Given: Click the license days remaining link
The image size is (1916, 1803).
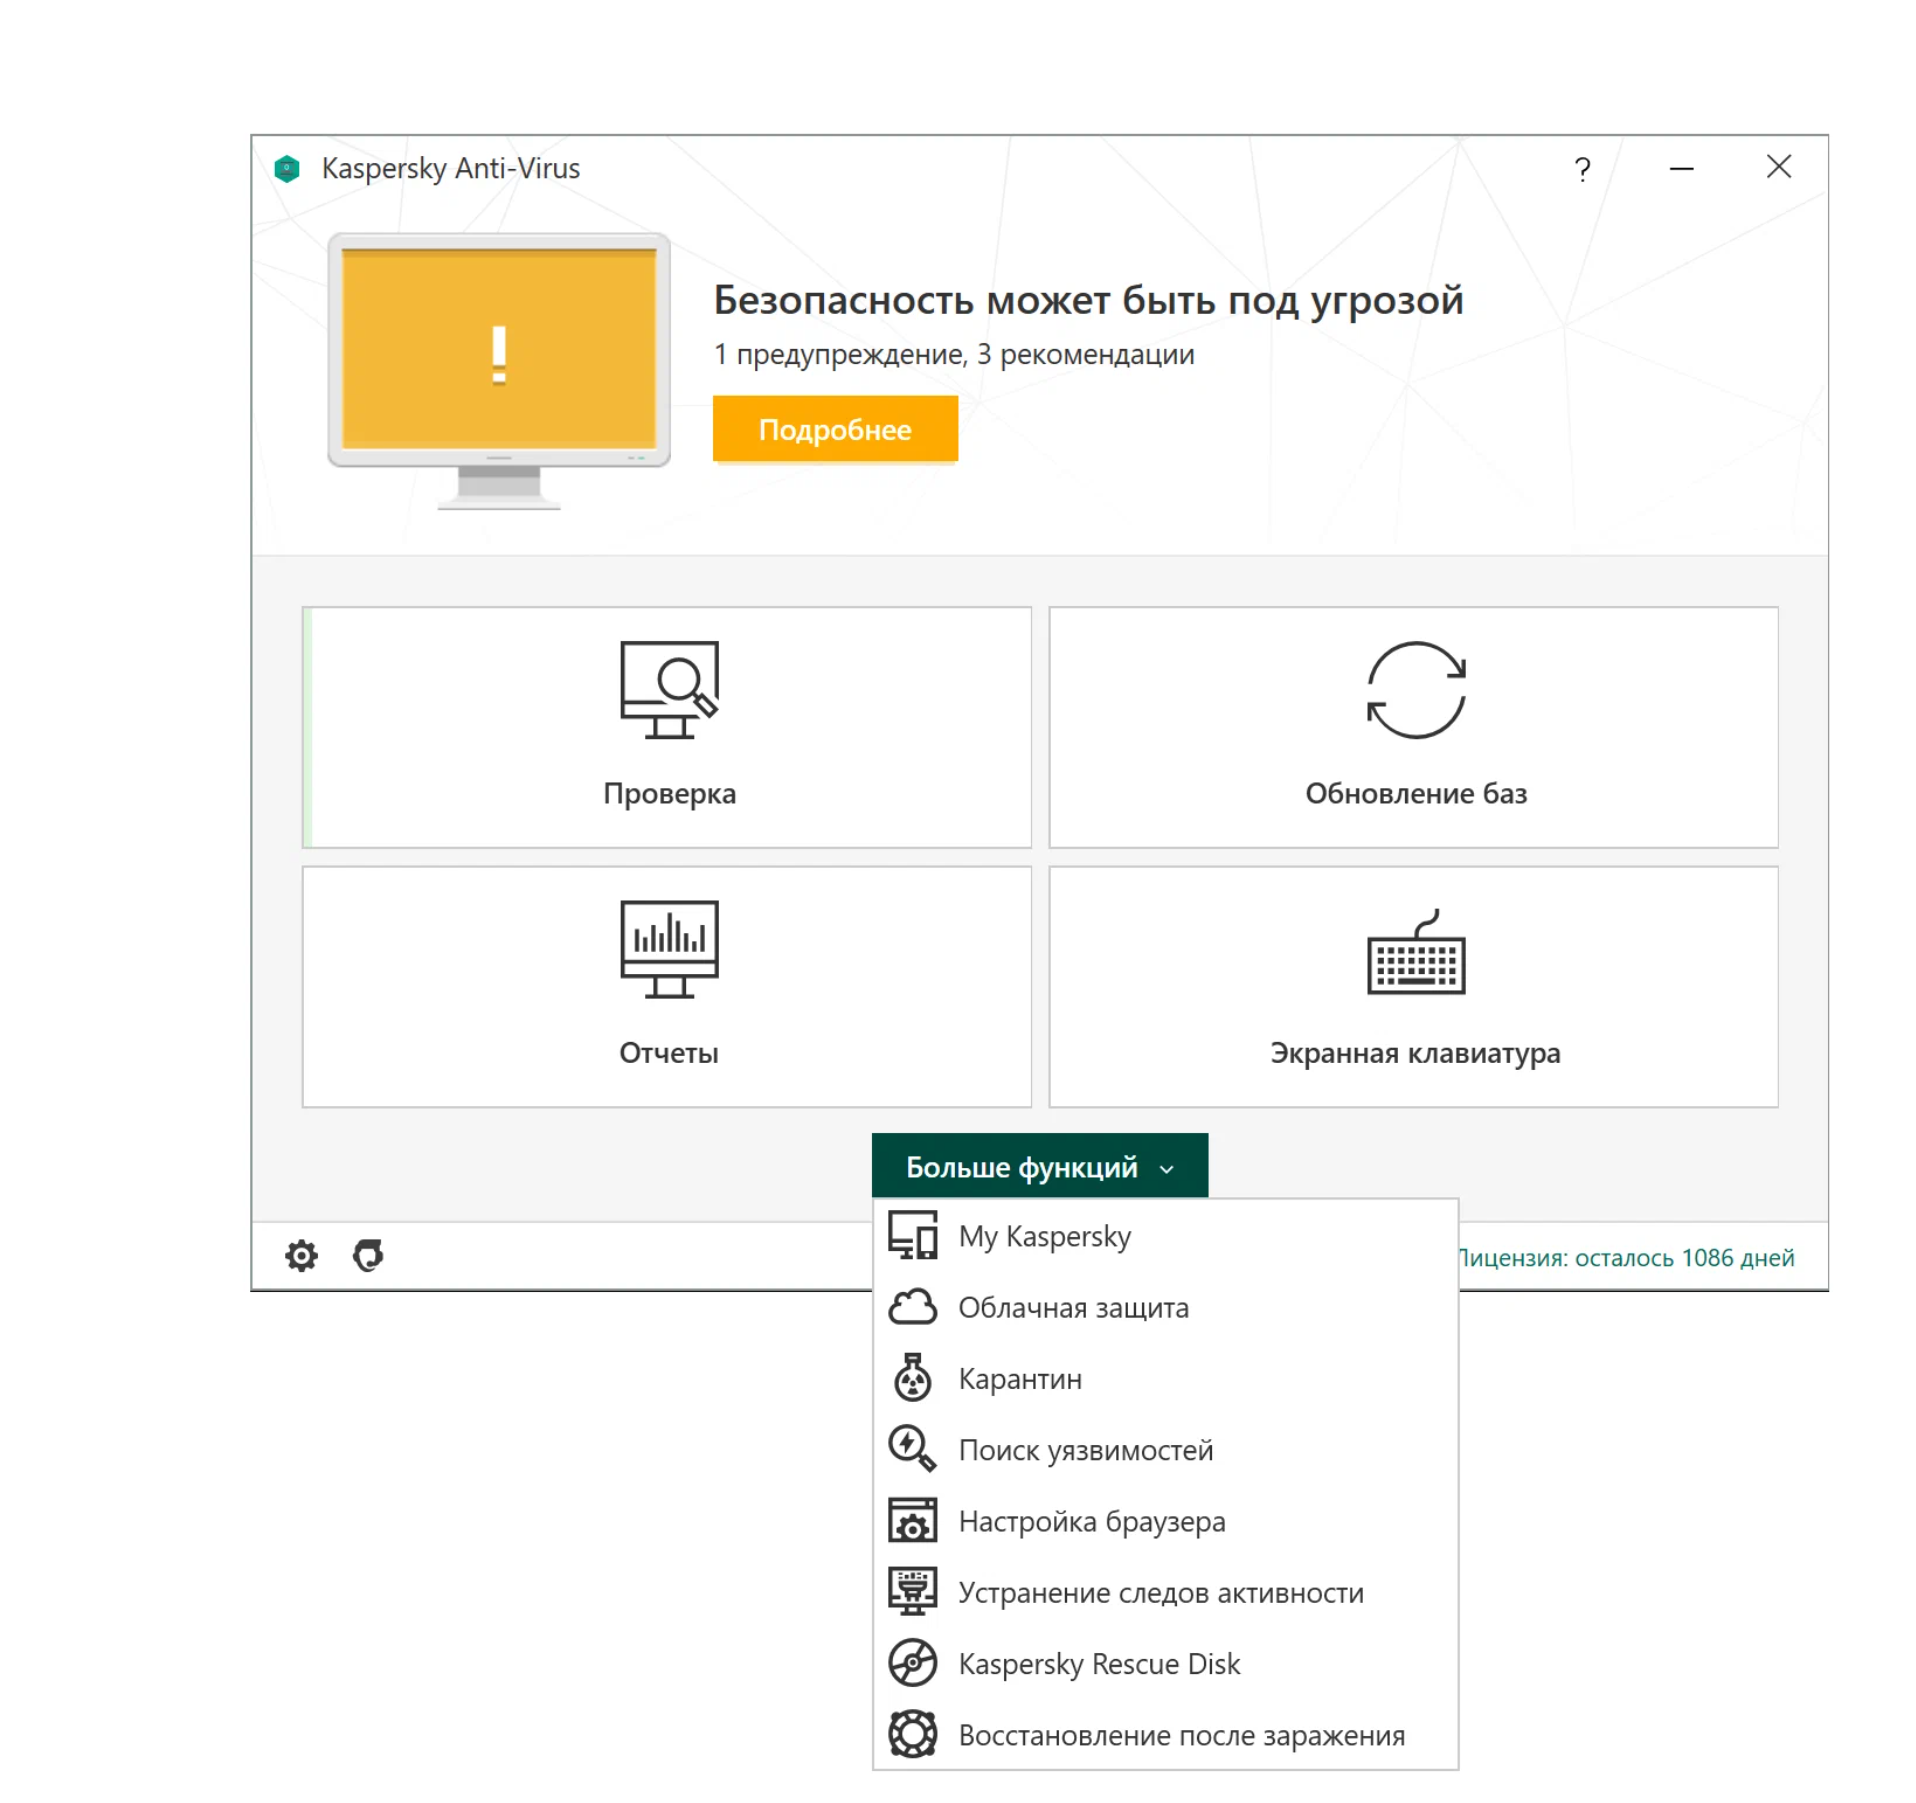Looking at the screenshot, I should coord(1627,1256).
